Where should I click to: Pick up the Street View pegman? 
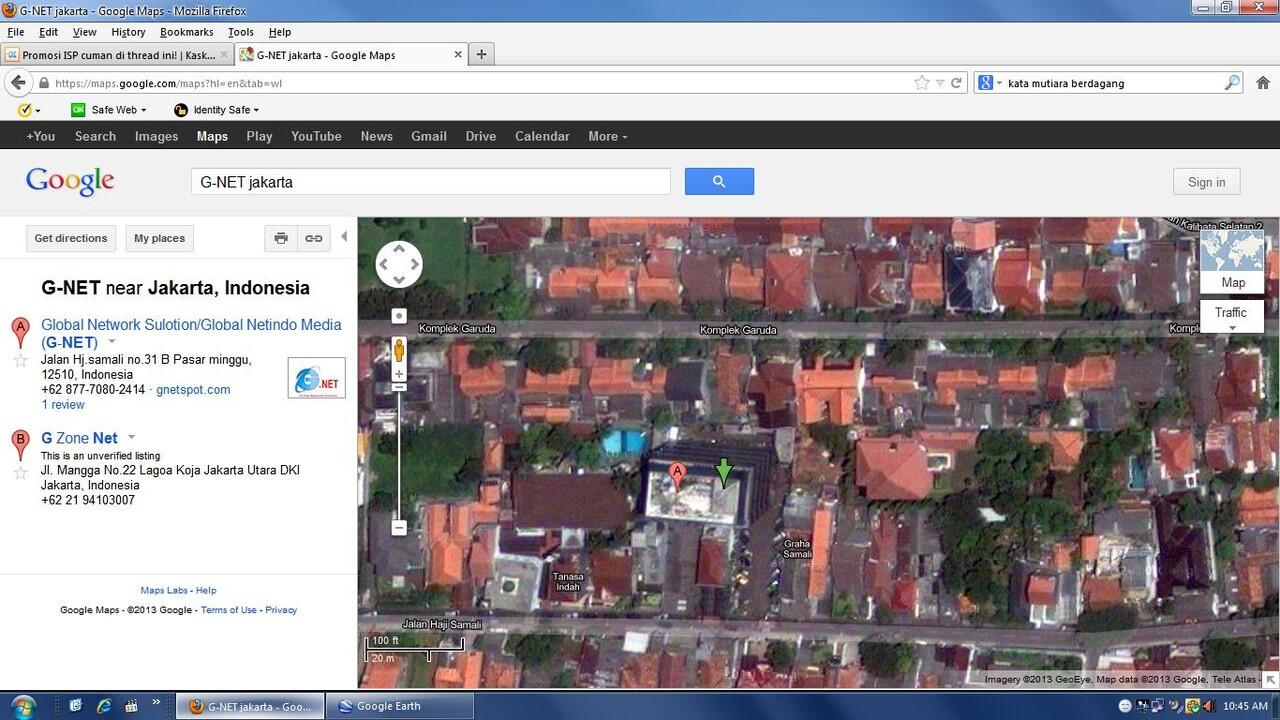[399, 351]
